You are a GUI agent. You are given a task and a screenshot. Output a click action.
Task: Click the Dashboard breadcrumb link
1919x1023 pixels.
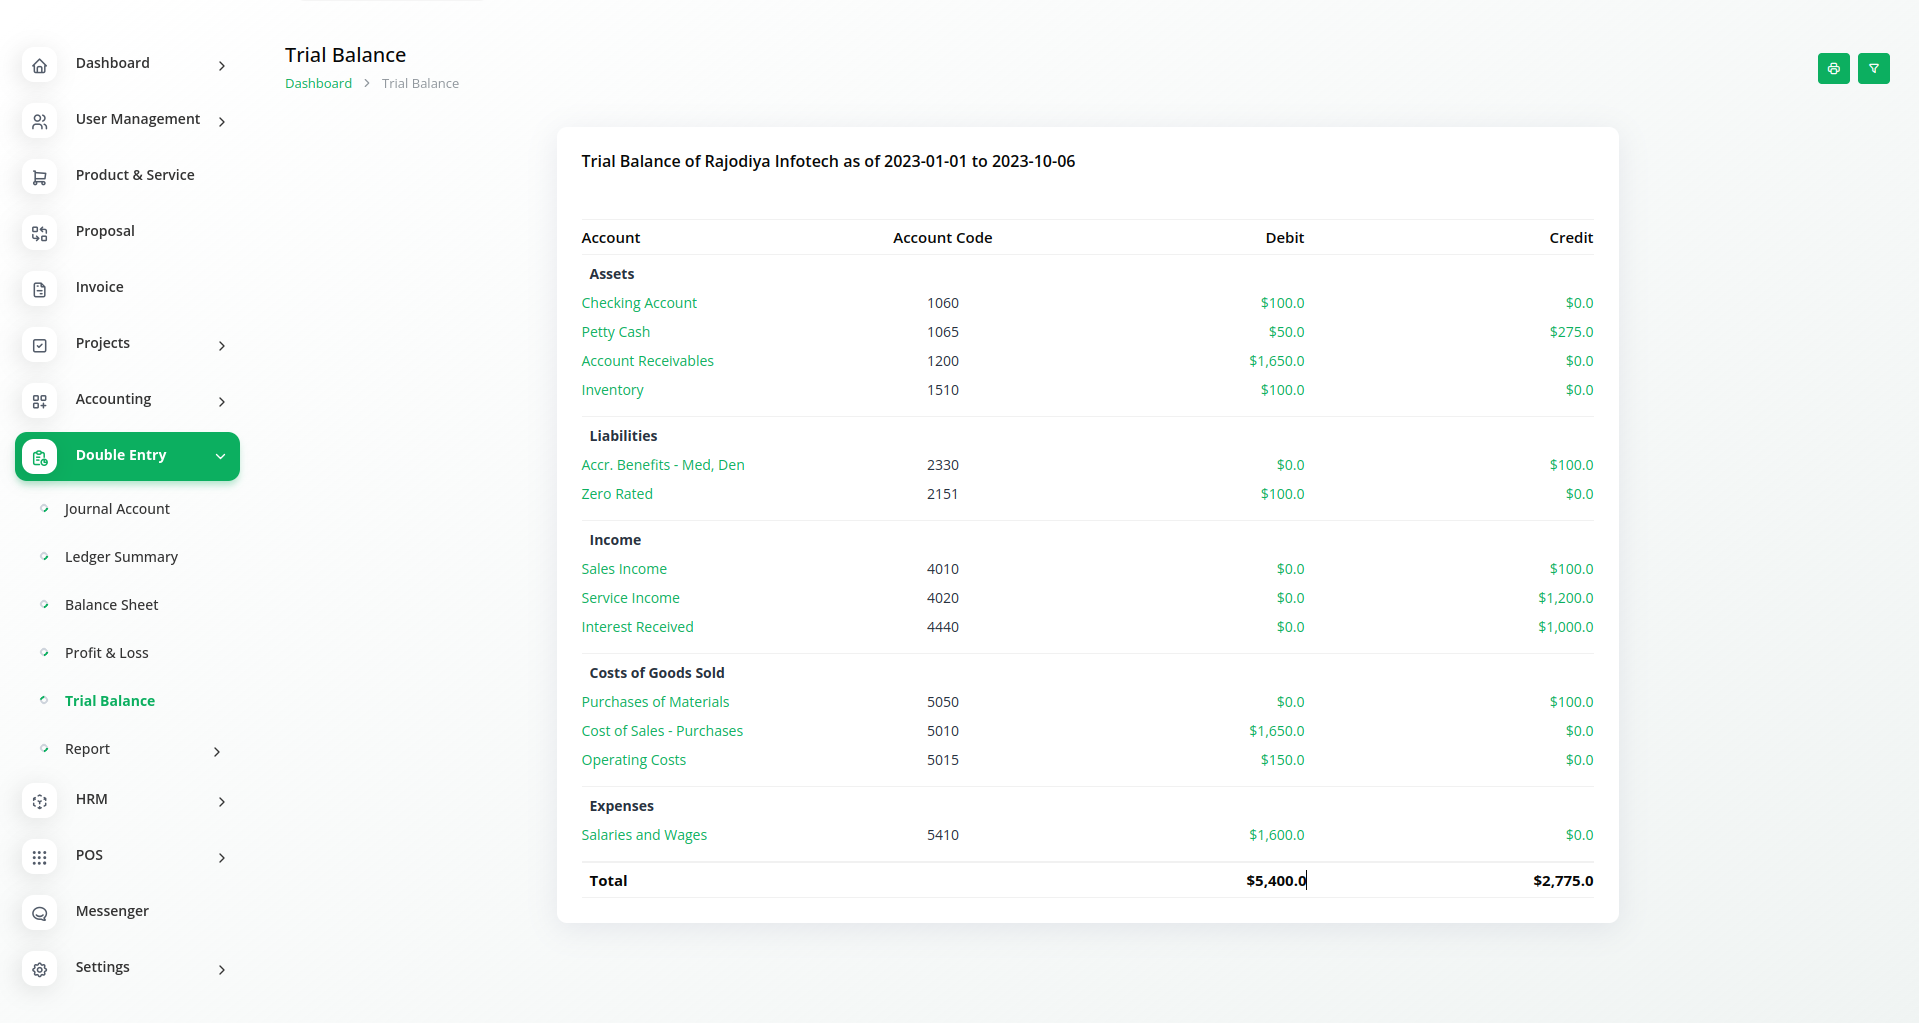[x=318, y=84]
